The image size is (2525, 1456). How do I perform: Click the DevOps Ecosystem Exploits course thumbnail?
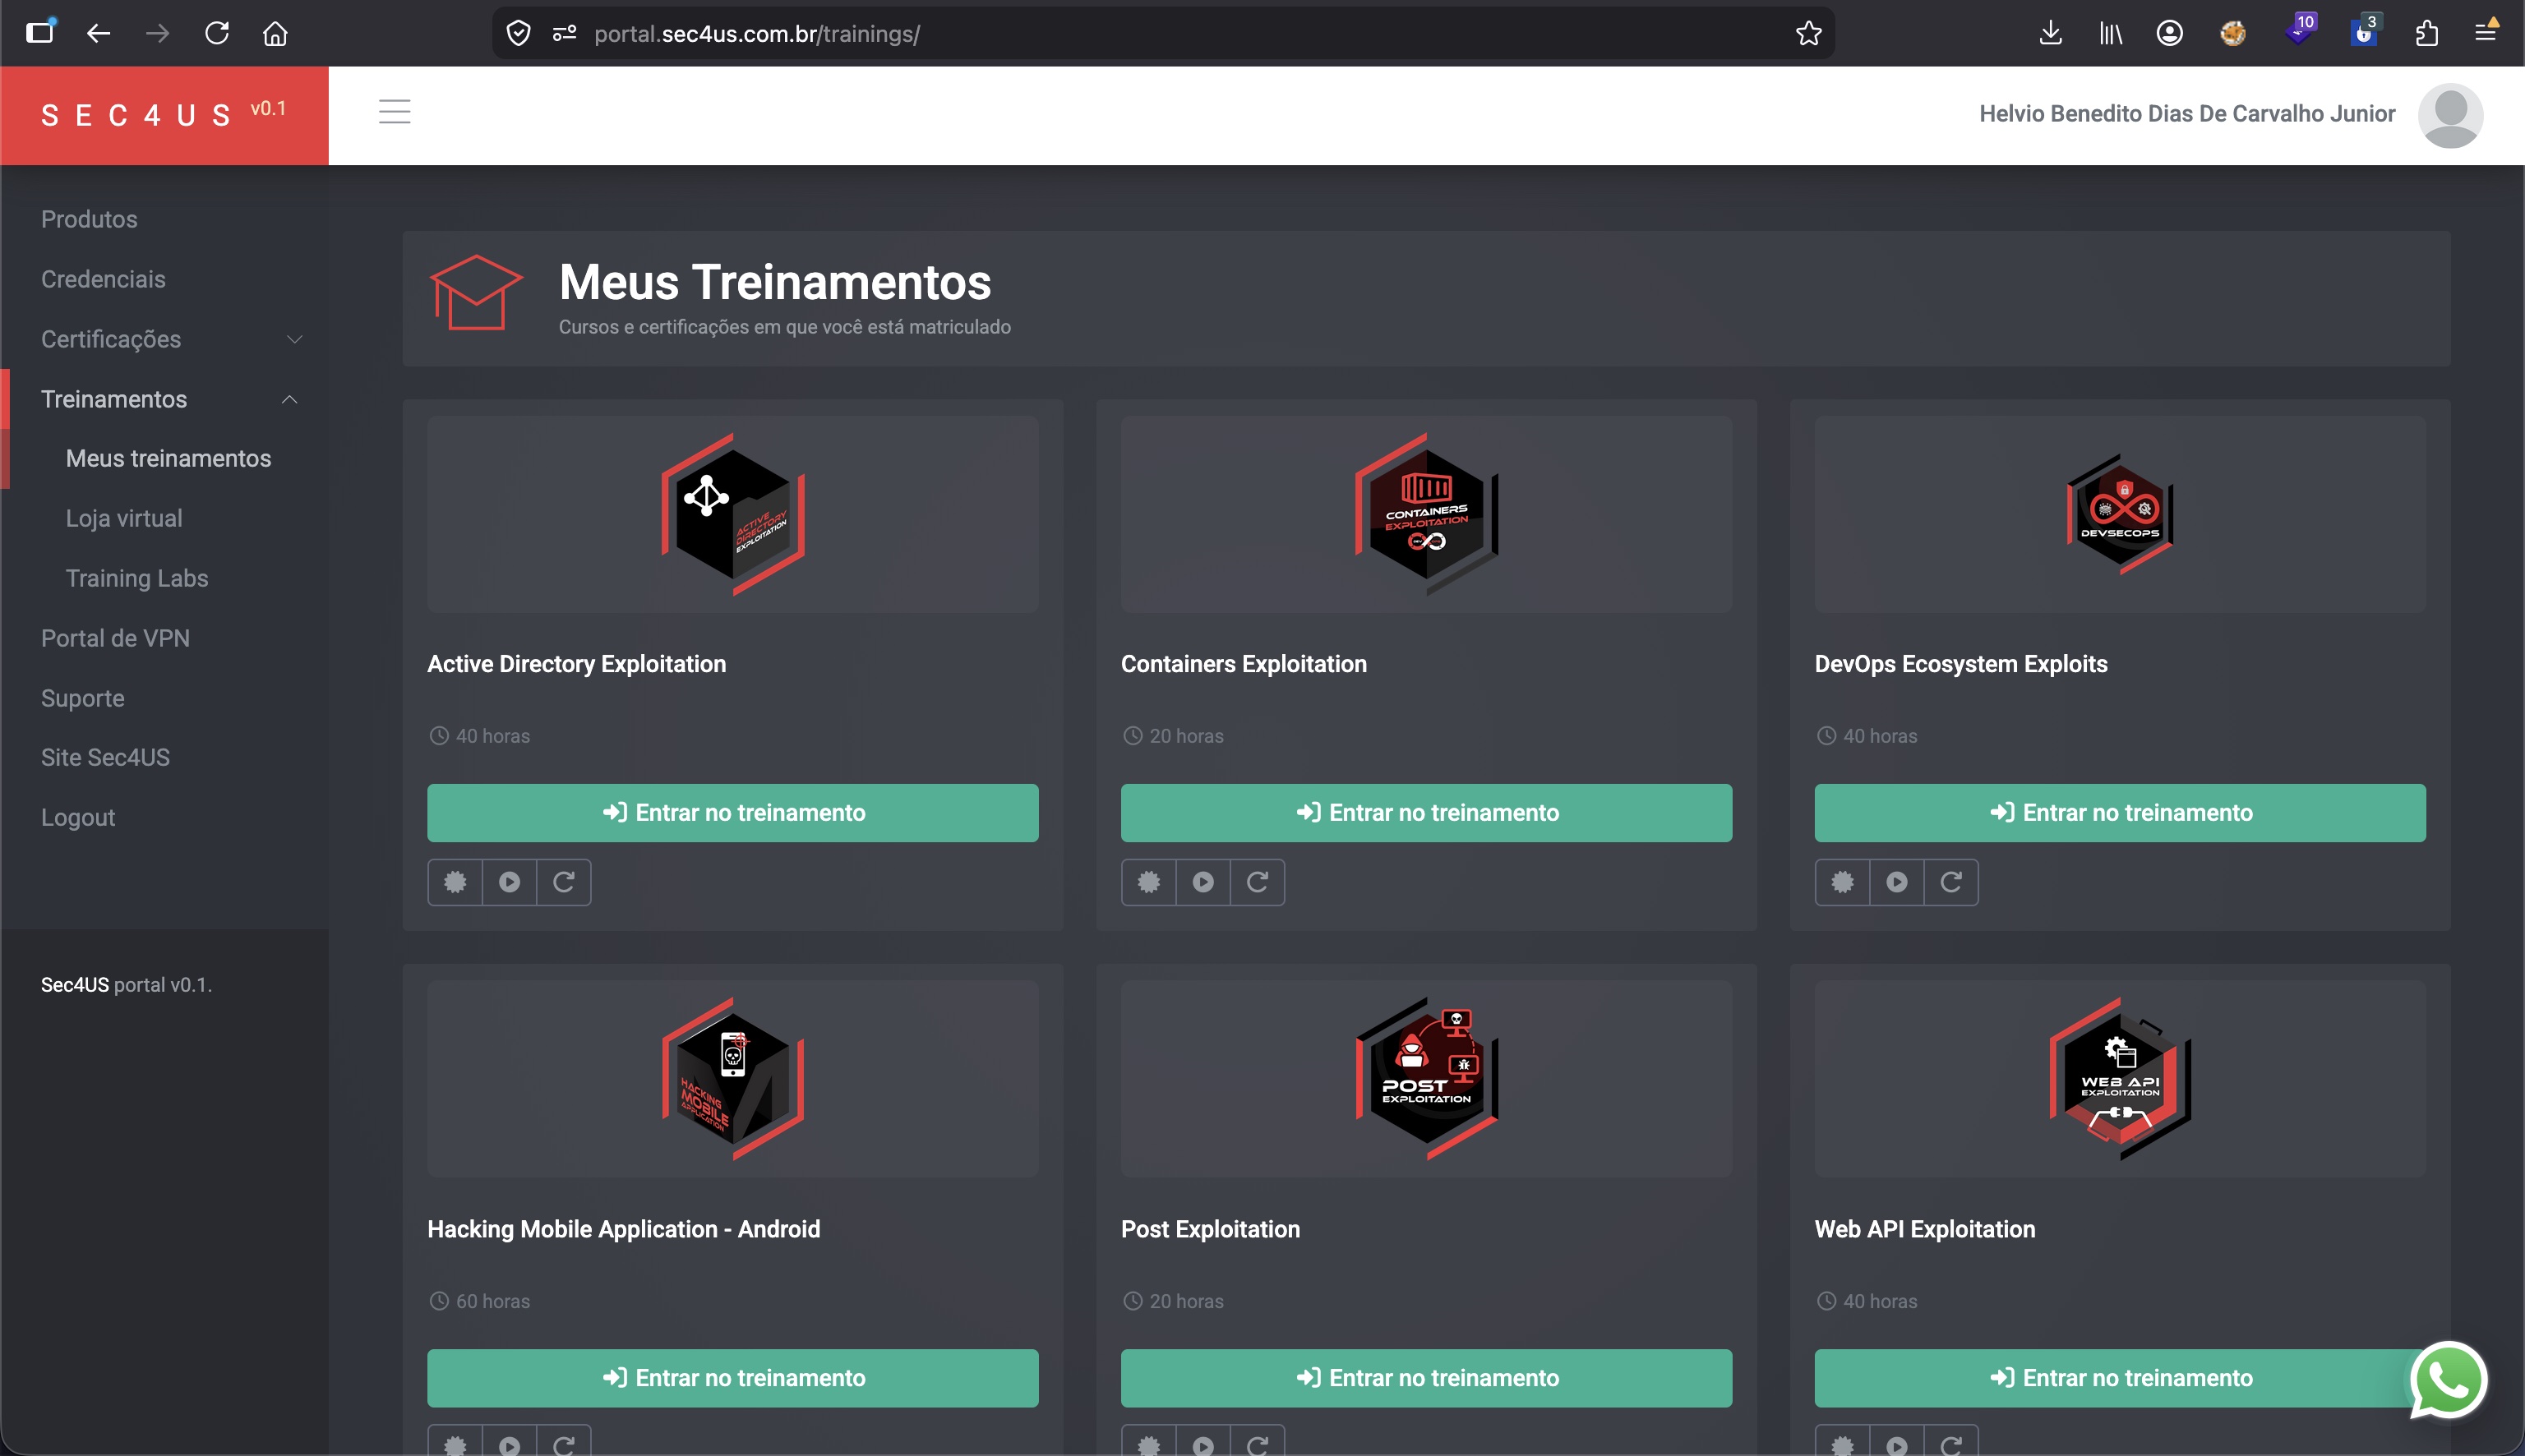[2120, 514]
